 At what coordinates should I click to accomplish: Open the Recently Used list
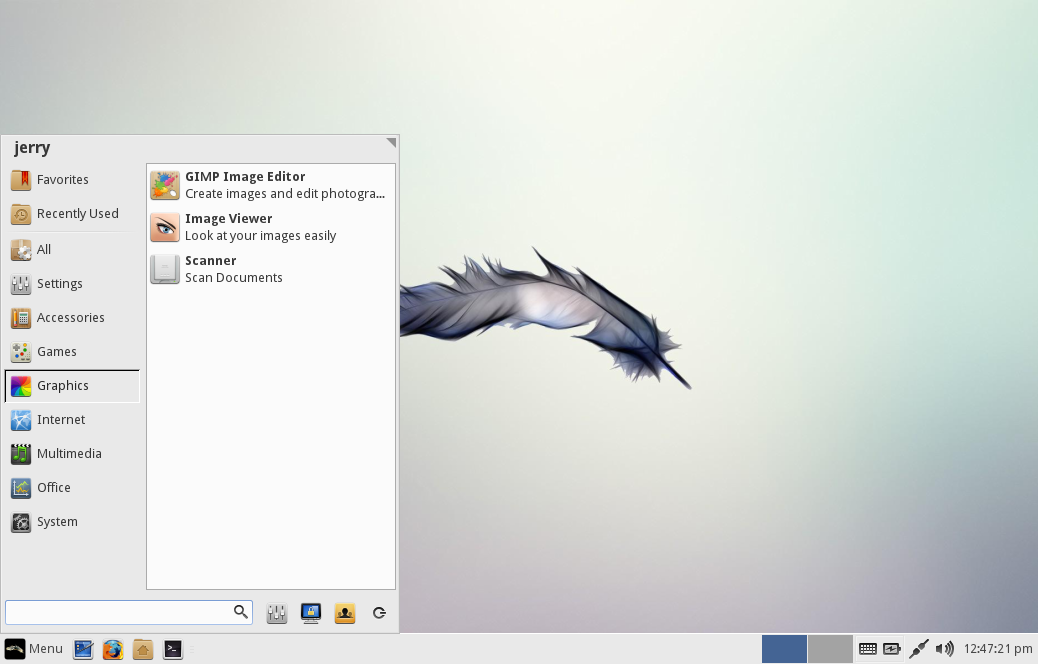(72, 214)
